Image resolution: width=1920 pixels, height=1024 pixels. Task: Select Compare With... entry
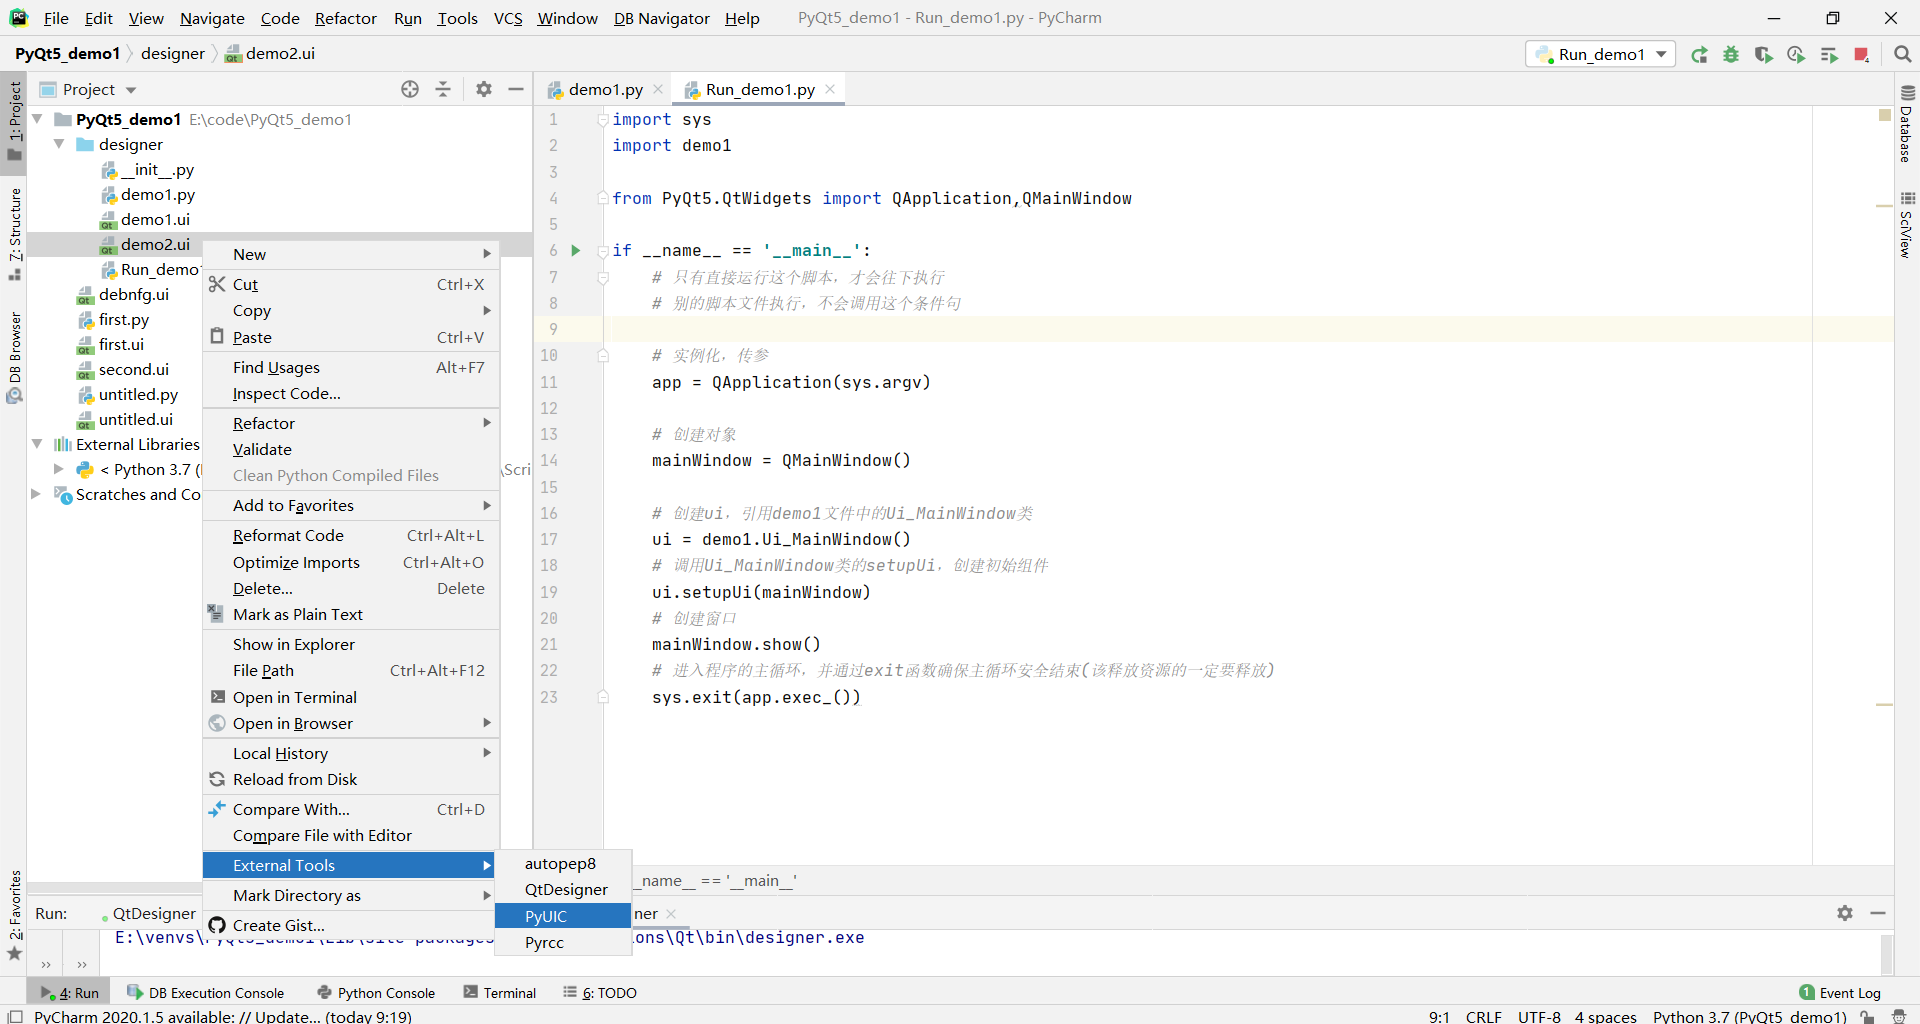point(351,809)
